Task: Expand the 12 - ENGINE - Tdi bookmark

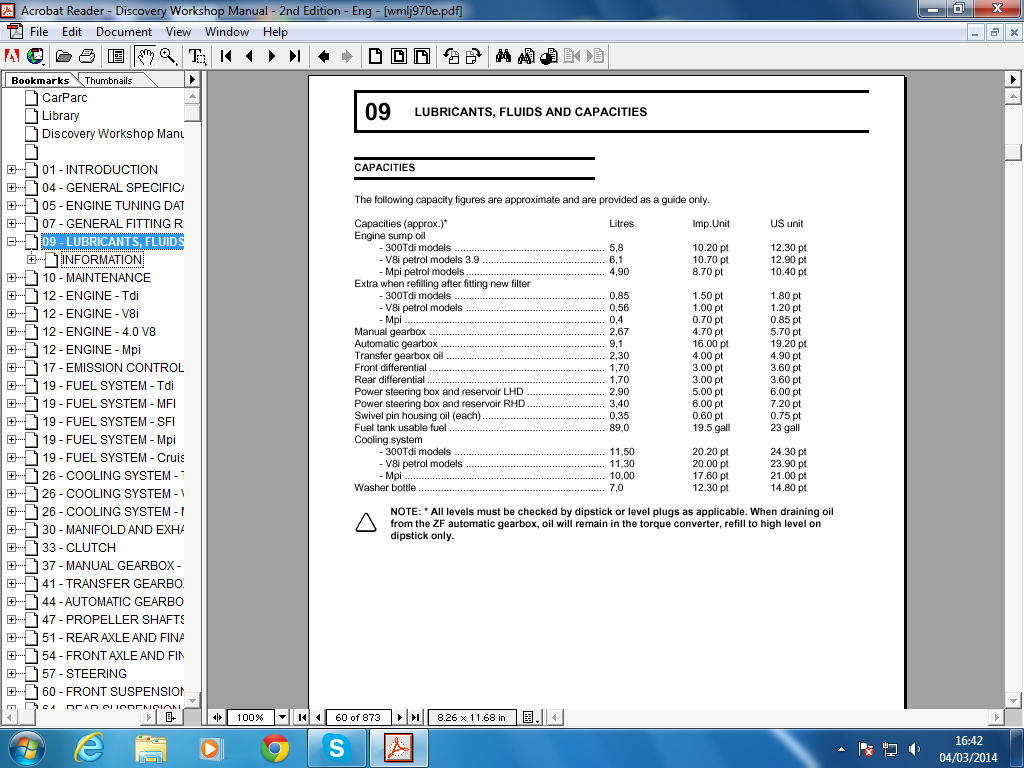Action: [12, 296]
